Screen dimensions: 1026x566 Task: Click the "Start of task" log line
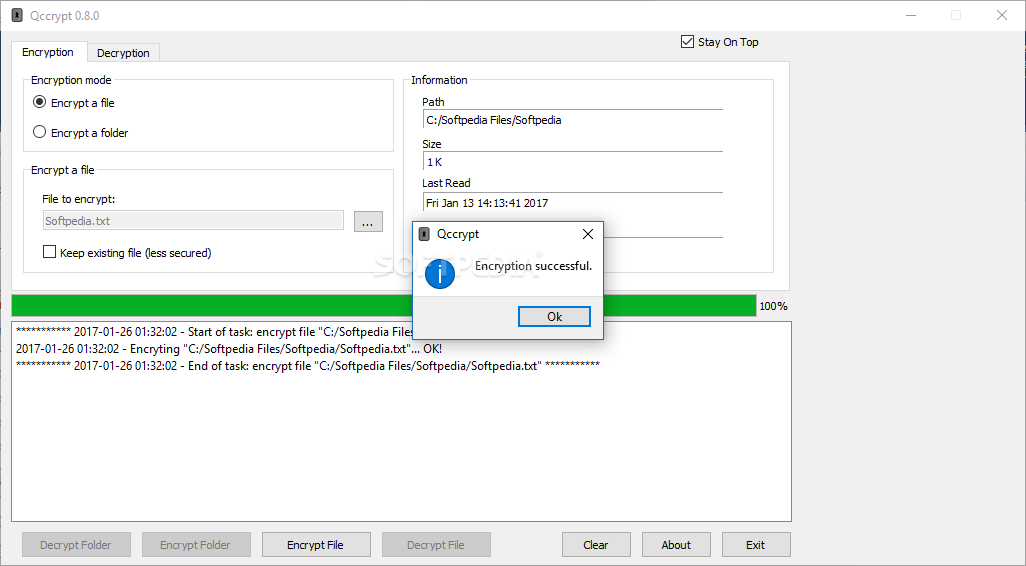215,332
